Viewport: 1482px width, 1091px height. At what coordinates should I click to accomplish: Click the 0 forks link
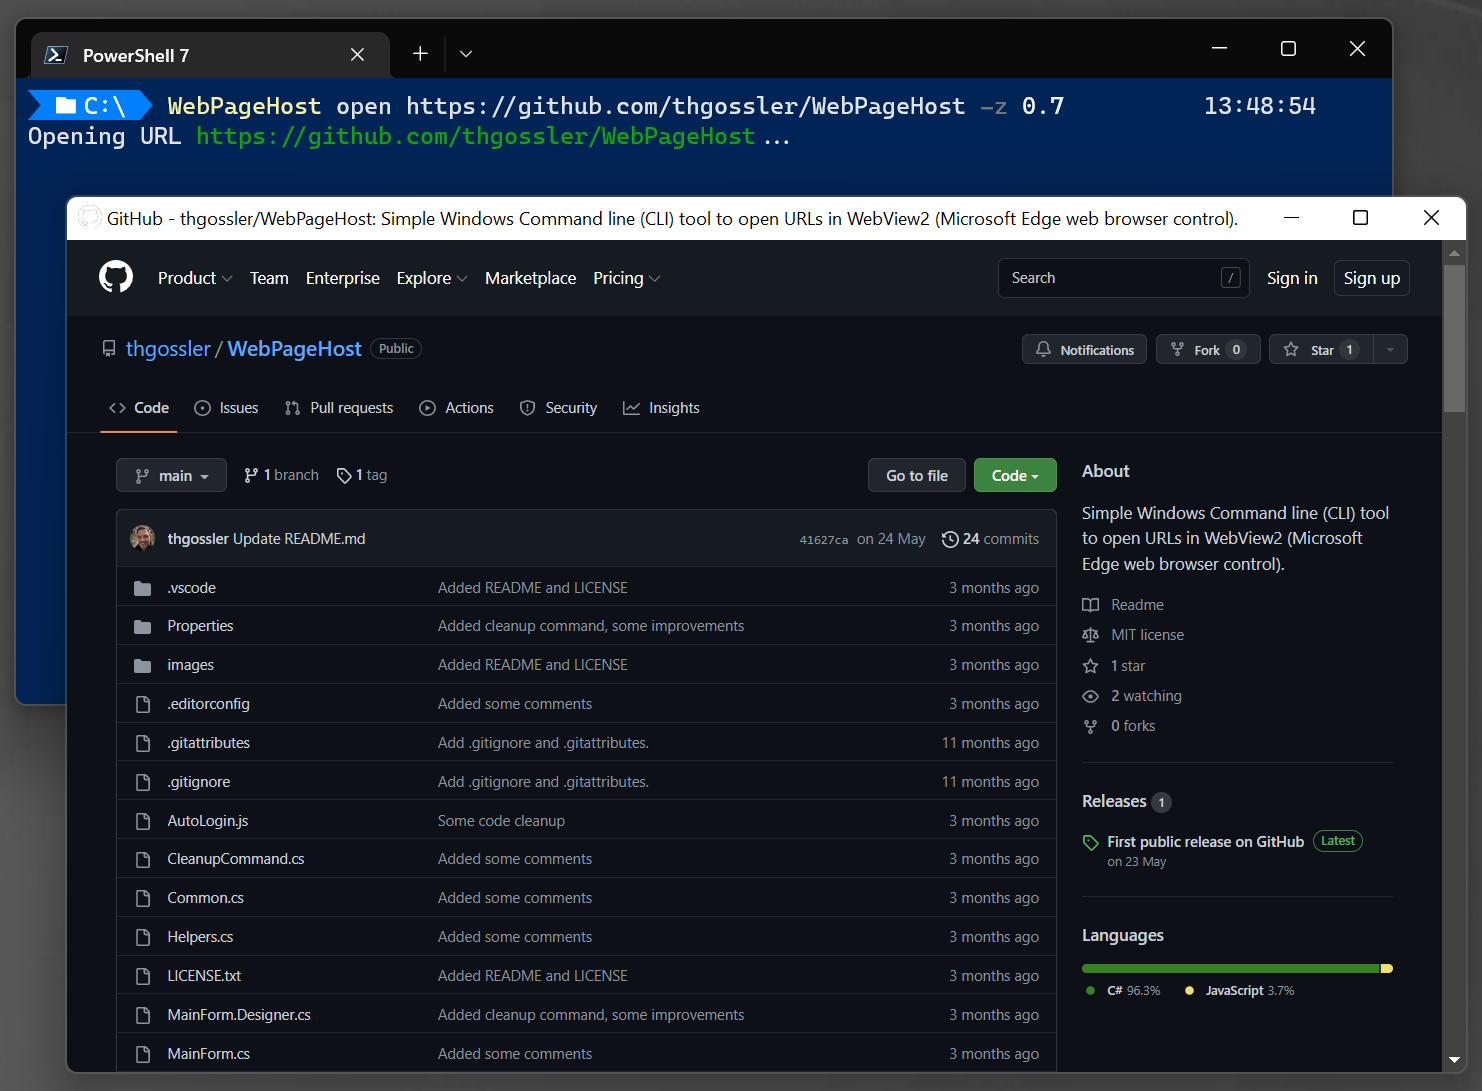1133,726
